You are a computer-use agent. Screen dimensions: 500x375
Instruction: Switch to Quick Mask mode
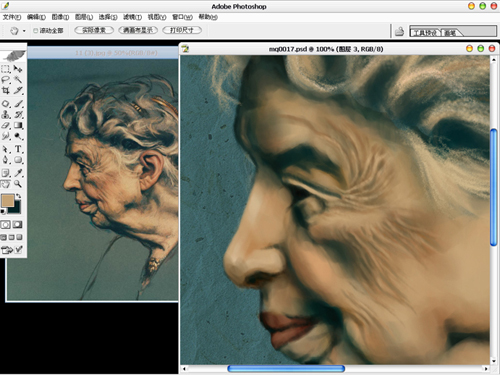(x=18, y=225)
